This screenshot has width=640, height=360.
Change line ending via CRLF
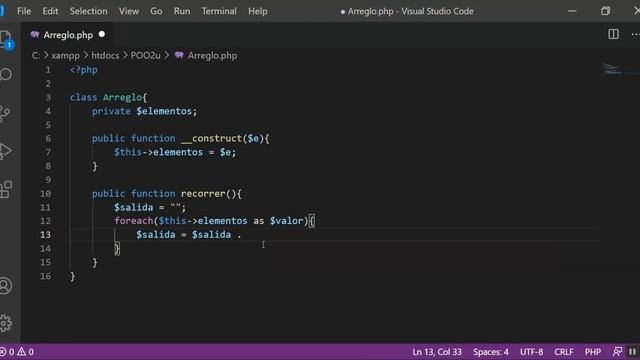tap(564, 351)
